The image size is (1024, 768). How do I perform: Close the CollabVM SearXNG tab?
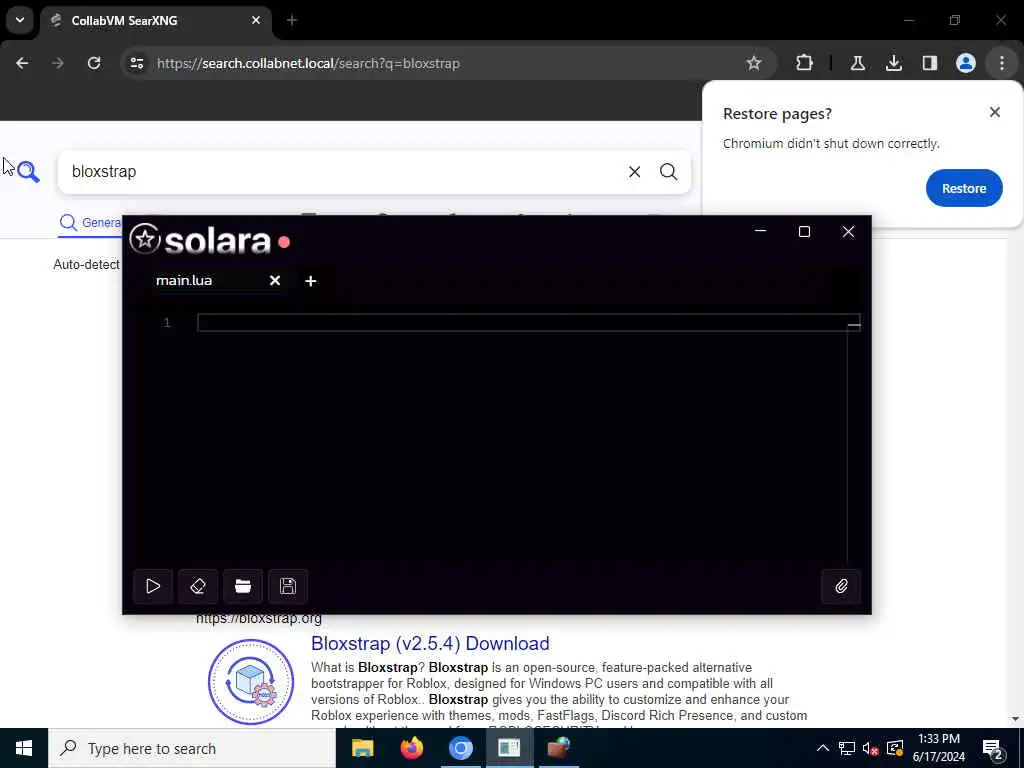[256, 20]
